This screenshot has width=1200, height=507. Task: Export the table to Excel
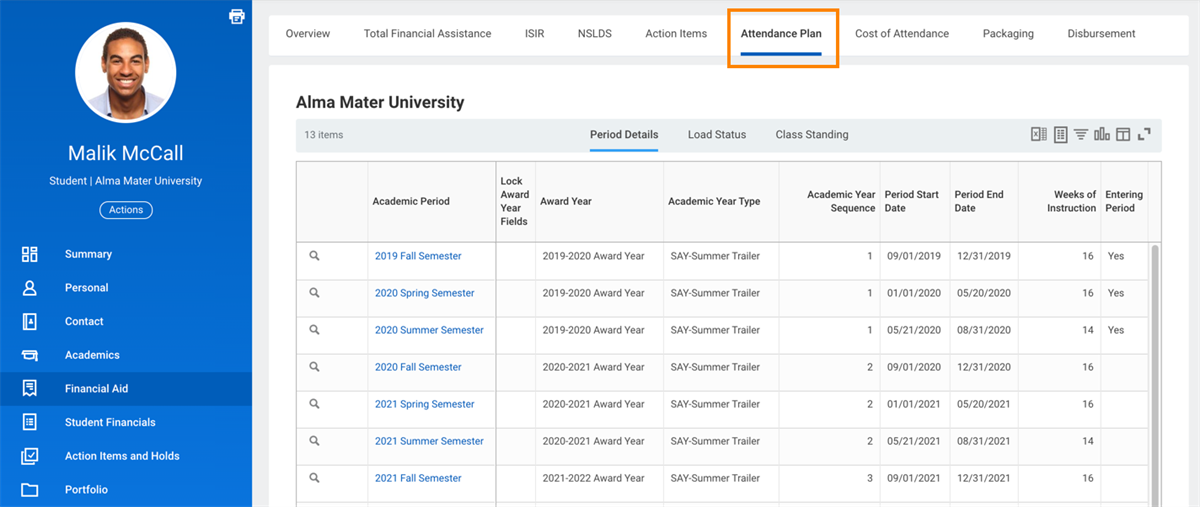point(1039,134)
